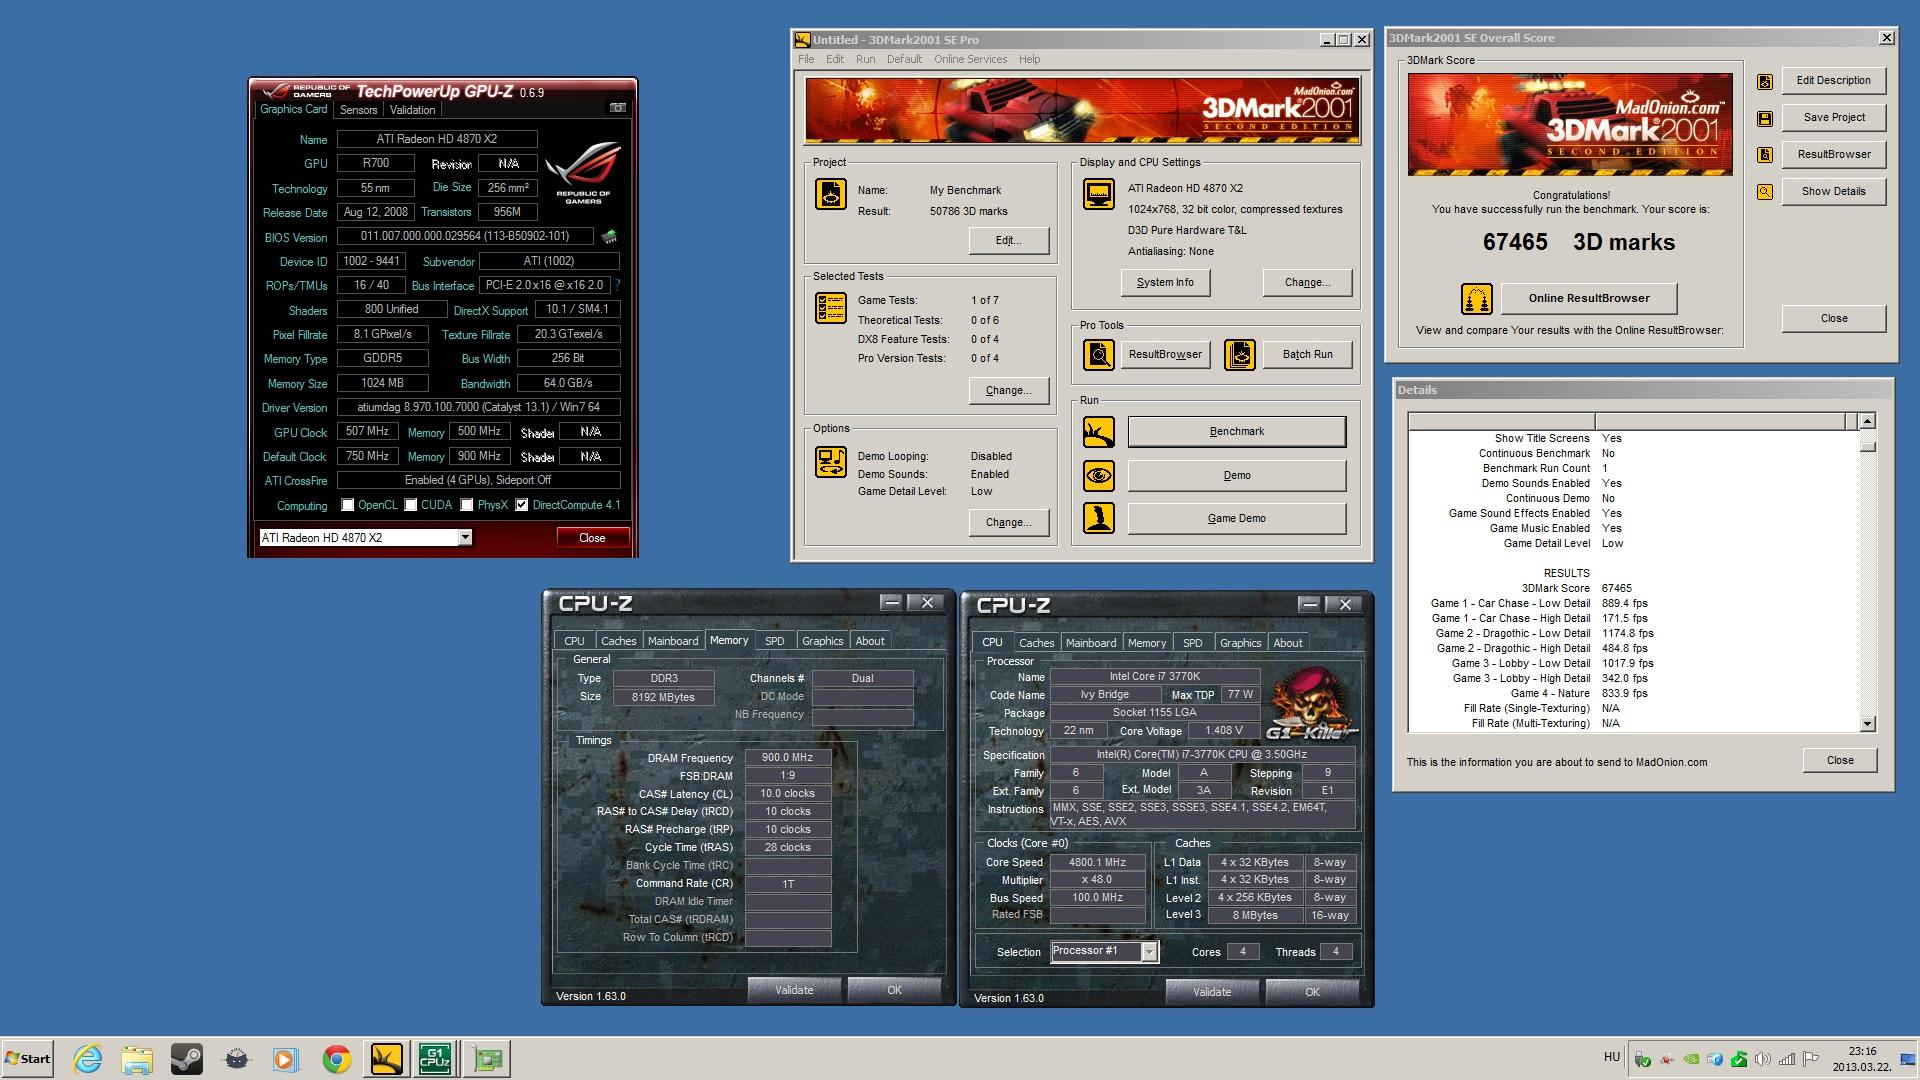1920x1080 pixels.
Task: Click the BIOS save chip icon in GPU-Z
Action: click(608, 237)
